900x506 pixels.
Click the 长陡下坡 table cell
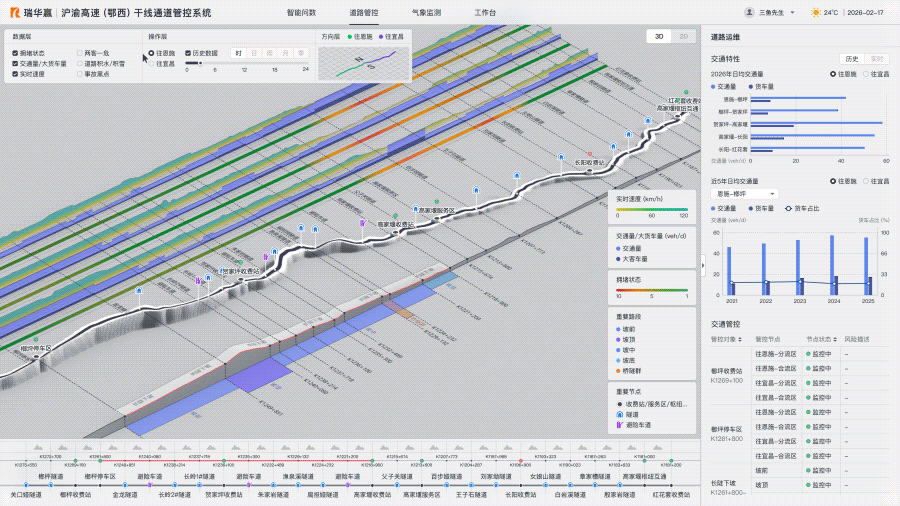click(728, 488)
